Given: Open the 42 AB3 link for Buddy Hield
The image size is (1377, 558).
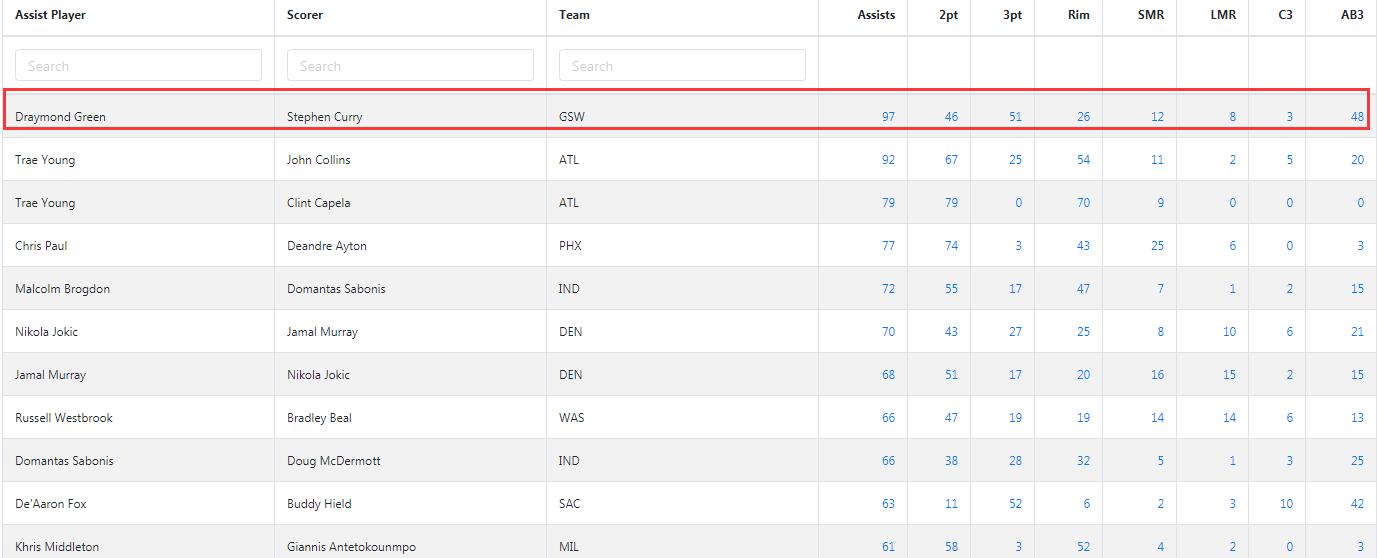Looking at the screenshot, I should coord(1357,504).
